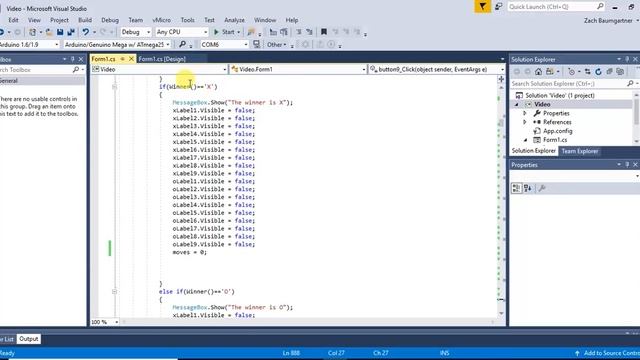Click the Zach Baumgartner account name
The height and width of the screenshot is (360, 640).
point(608,20)
